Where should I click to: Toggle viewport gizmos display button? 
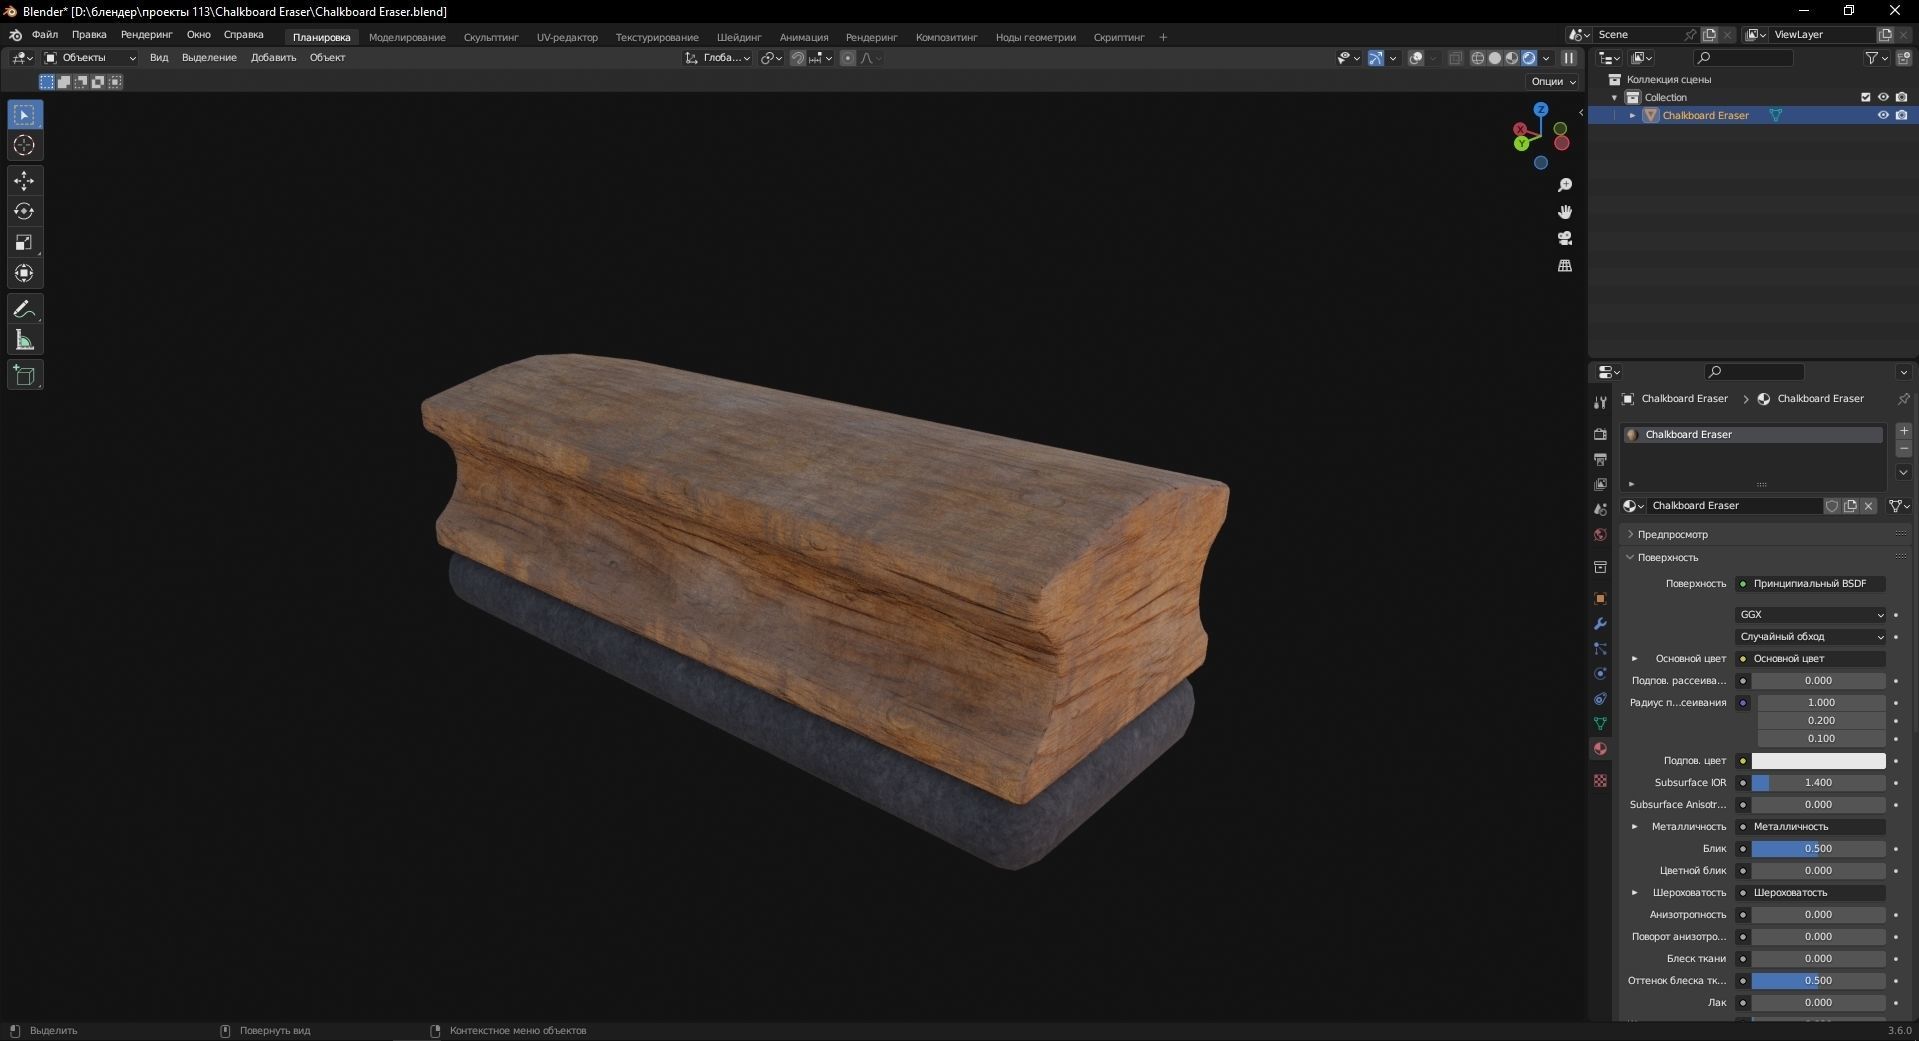1376,58
